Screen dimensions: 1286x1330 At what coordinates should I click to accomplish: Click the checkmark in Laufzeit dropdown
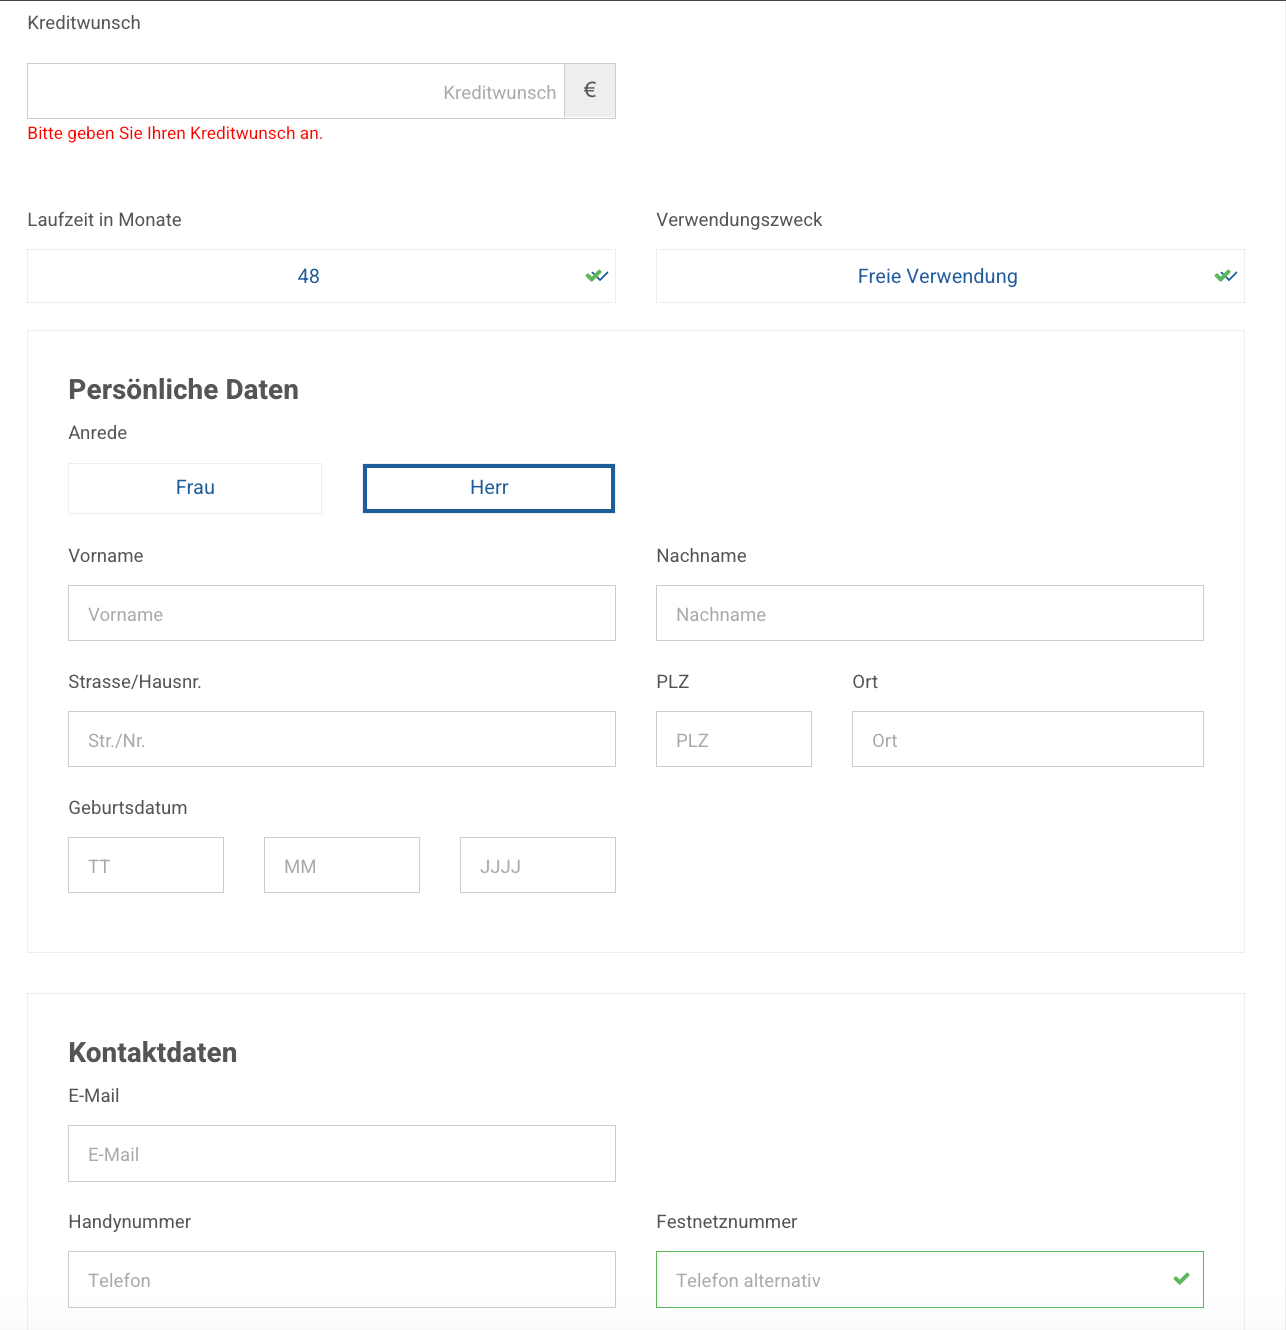click(x=596, y=276)
